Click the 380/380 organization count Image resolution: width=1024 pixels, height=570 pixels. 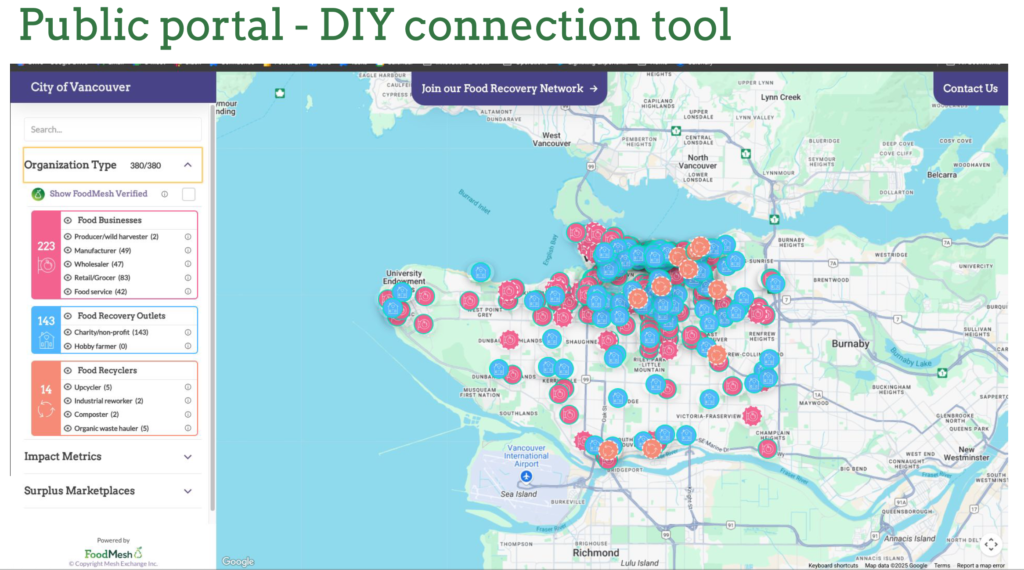point(145,166)
